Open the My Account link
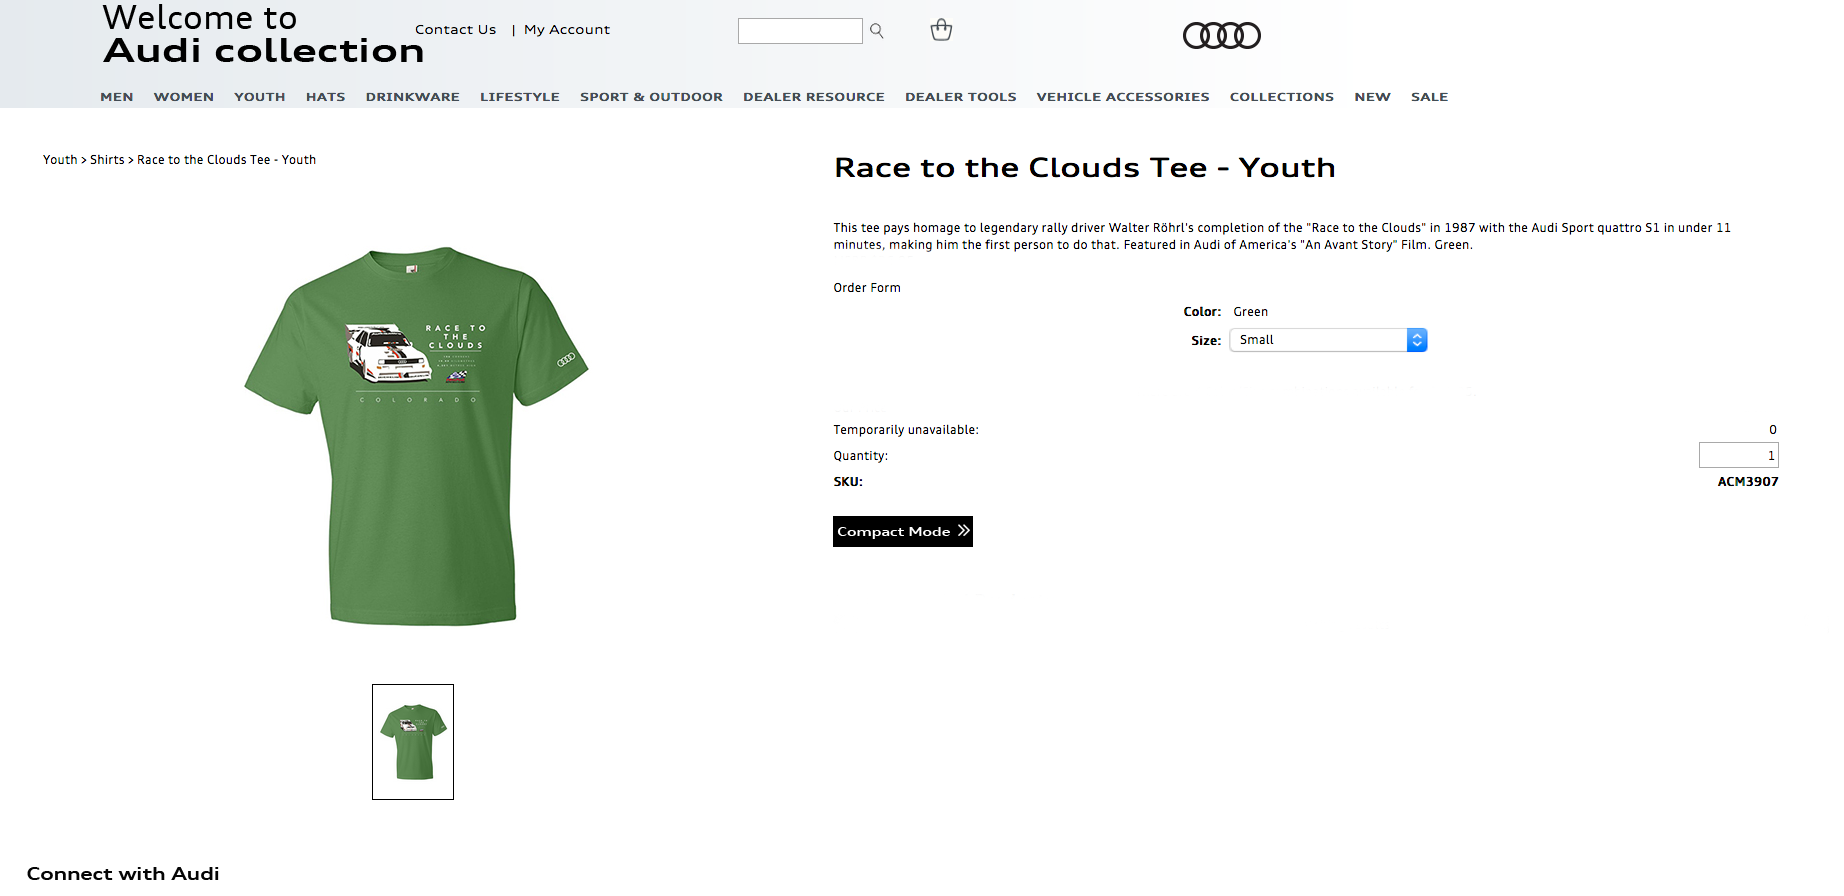This screenshot has width=1844, height=896. 567,29
